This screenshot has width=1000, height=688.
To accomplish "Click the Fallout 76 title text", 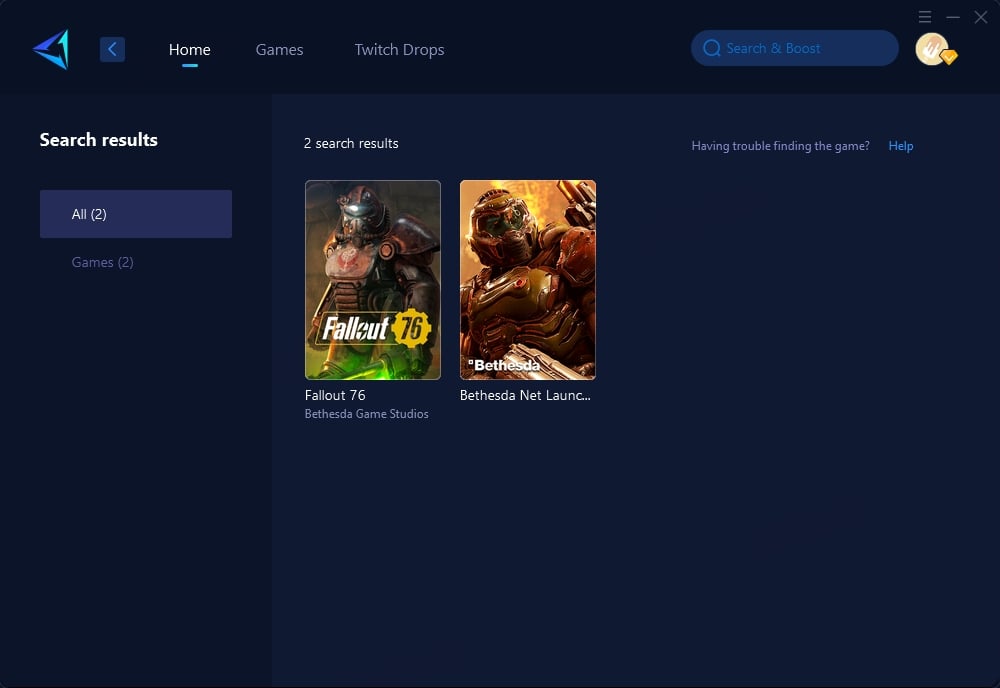I will pyautogui.click(x=335, y=395).
